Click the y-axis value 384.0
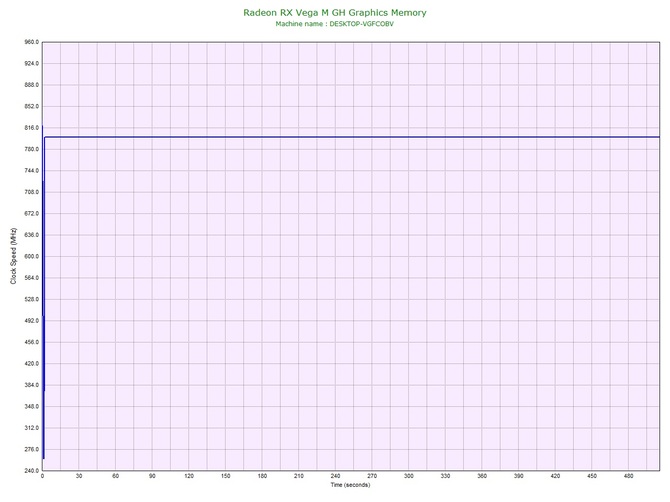This screenshot has width=670, height=502. coord(32,385)
